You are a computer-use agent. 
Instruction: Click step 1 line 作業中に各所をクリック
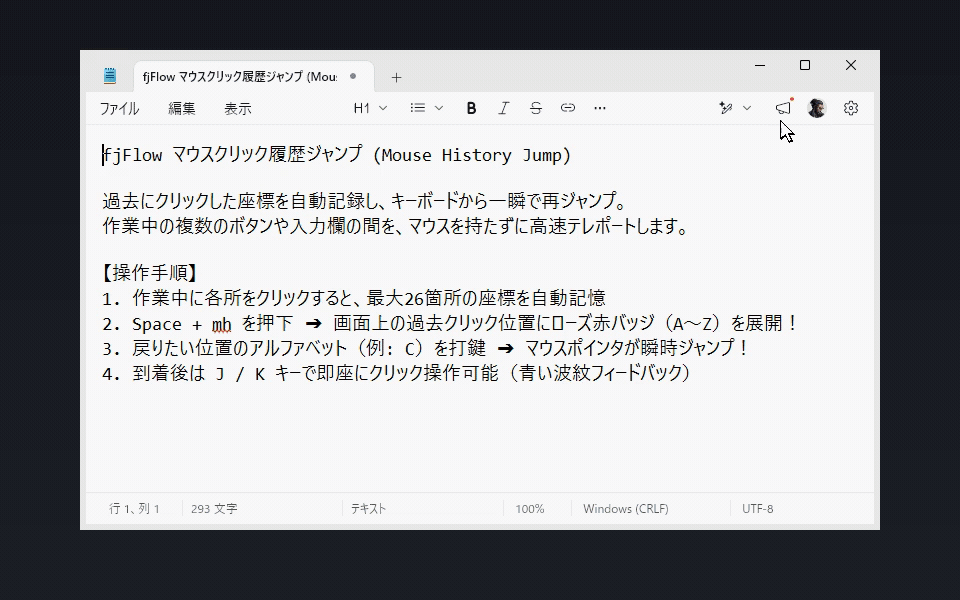354,298
